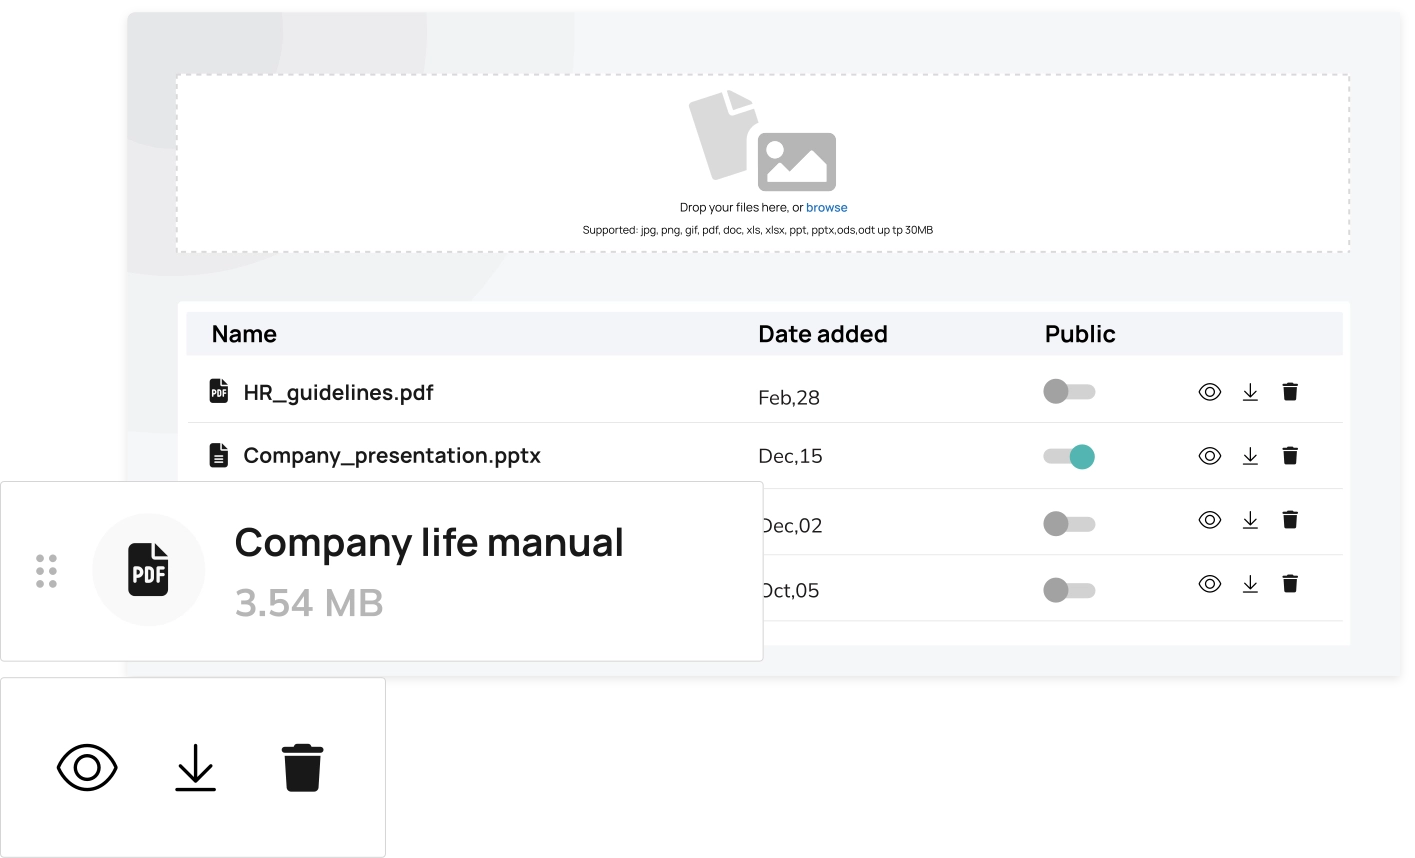1415x858 pixels.
Task: Select the Company life manual title
Action: point(428,544)
